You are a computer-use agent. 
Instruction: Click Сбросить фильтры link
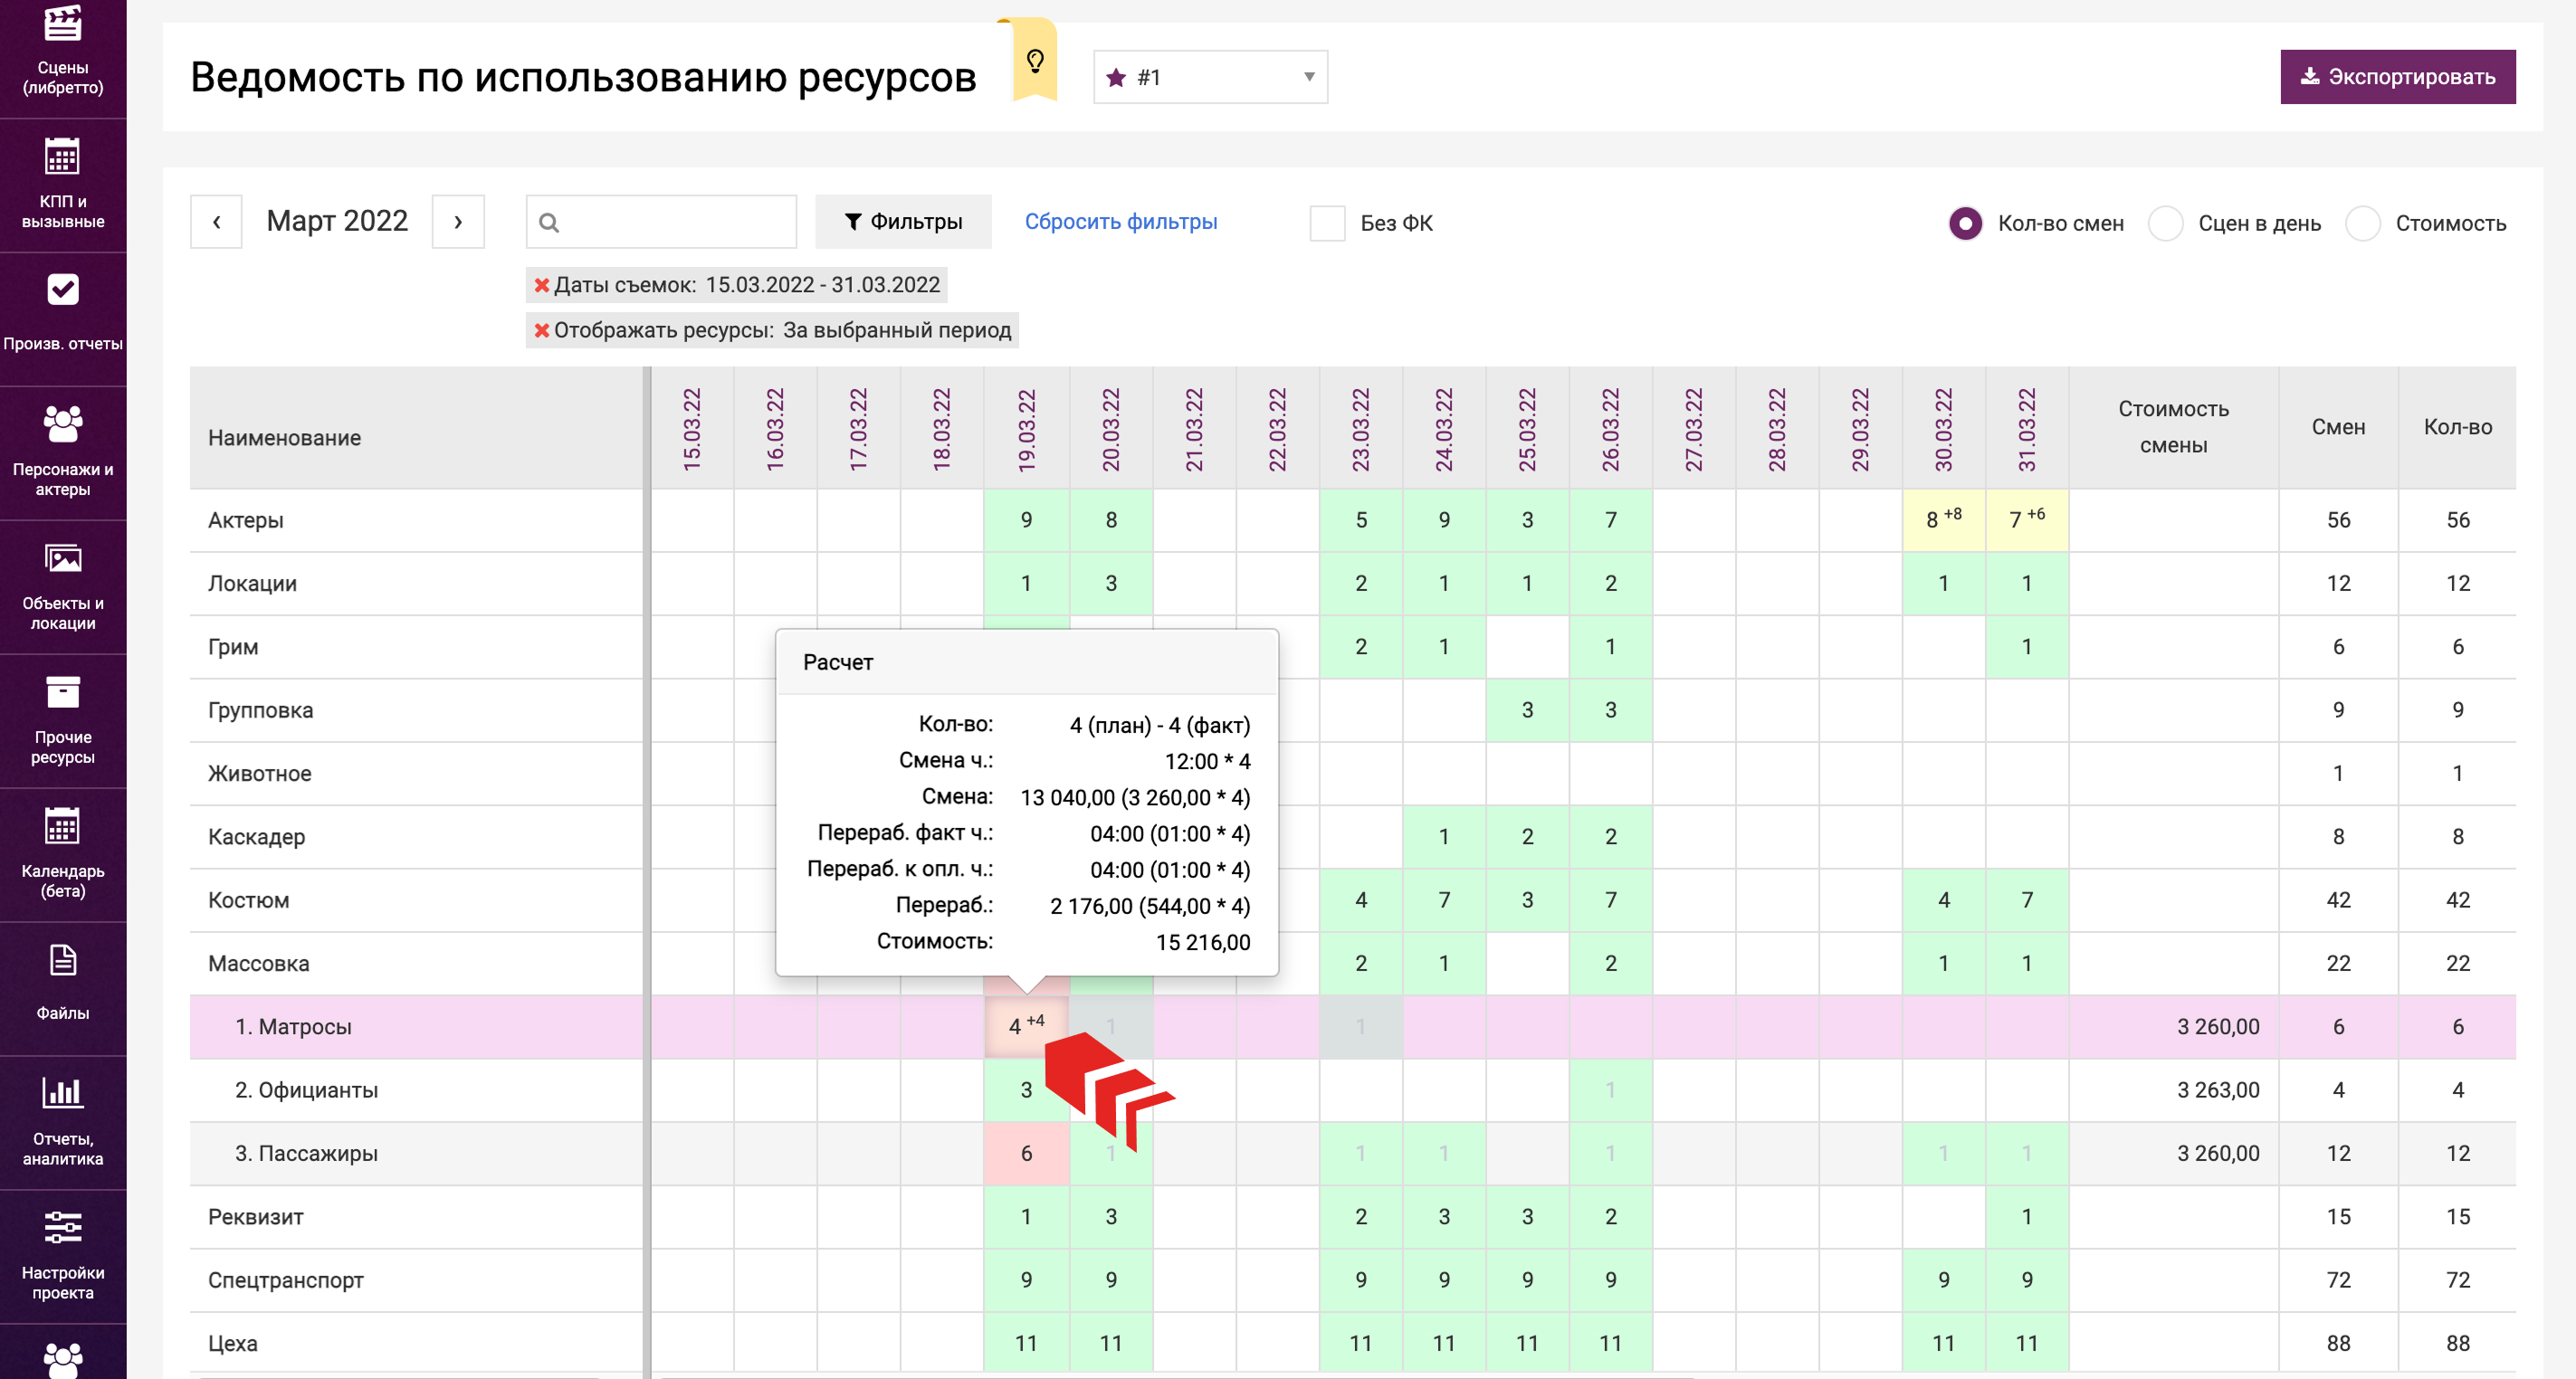point(1120,221)
